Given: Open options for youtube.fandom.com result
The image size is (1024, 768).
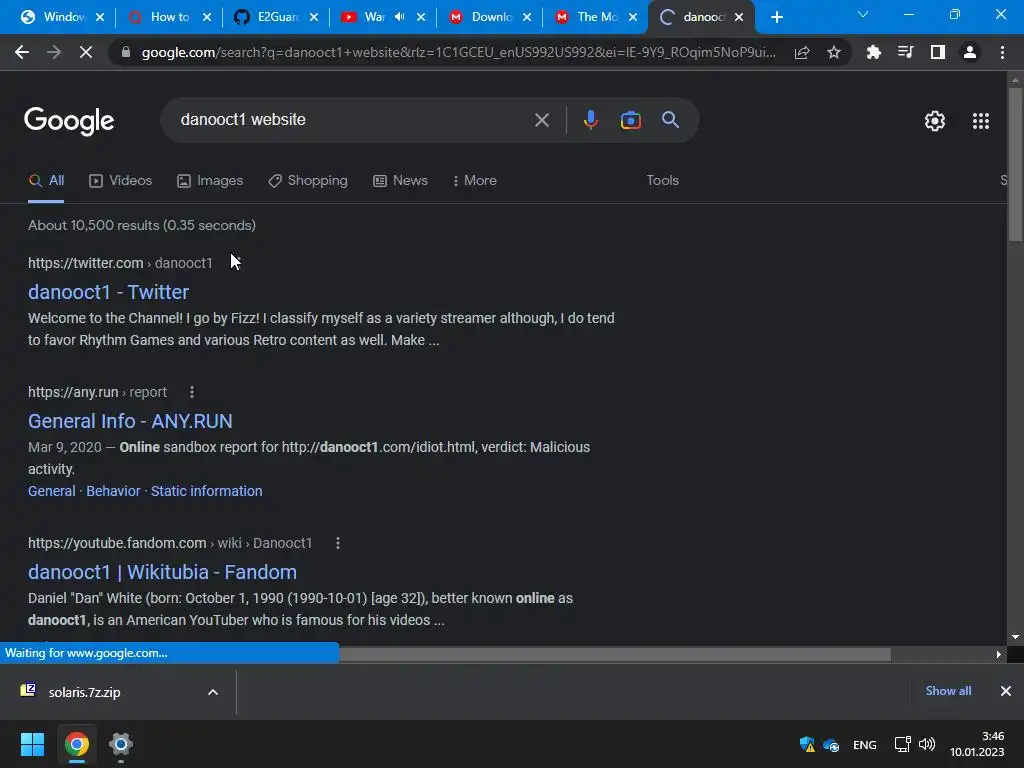Looking at the screenshot, I should click(x=338, y=543).
